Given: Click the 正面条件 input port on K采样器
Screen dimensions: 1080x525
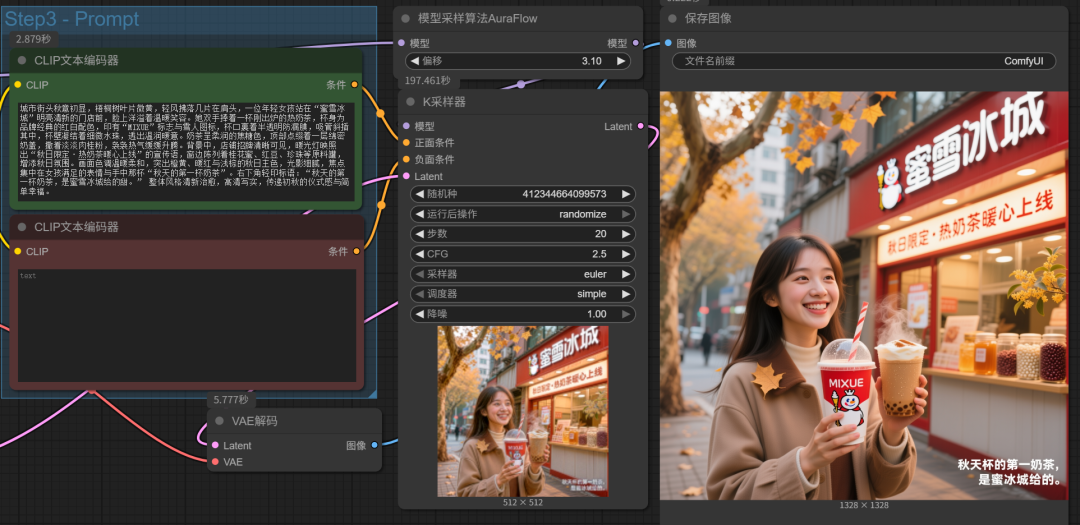Looking at the screenshot, I should click(406, 143).
